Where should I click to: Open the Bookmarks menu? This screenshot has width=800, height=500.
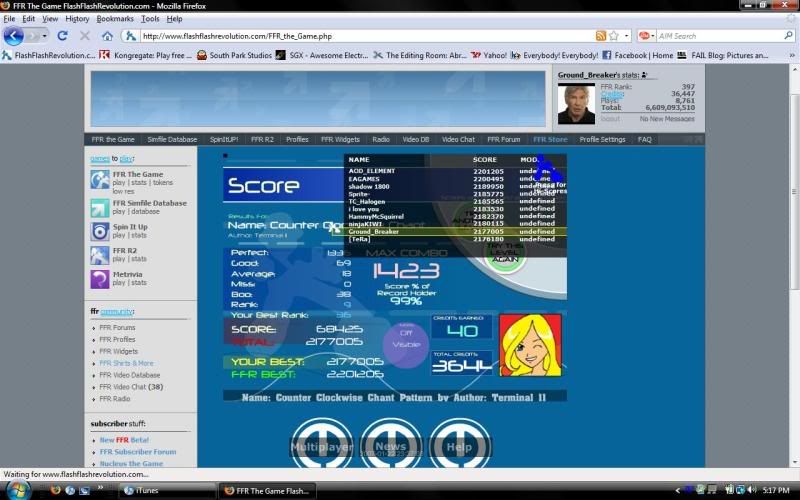[x=115, y=19]
